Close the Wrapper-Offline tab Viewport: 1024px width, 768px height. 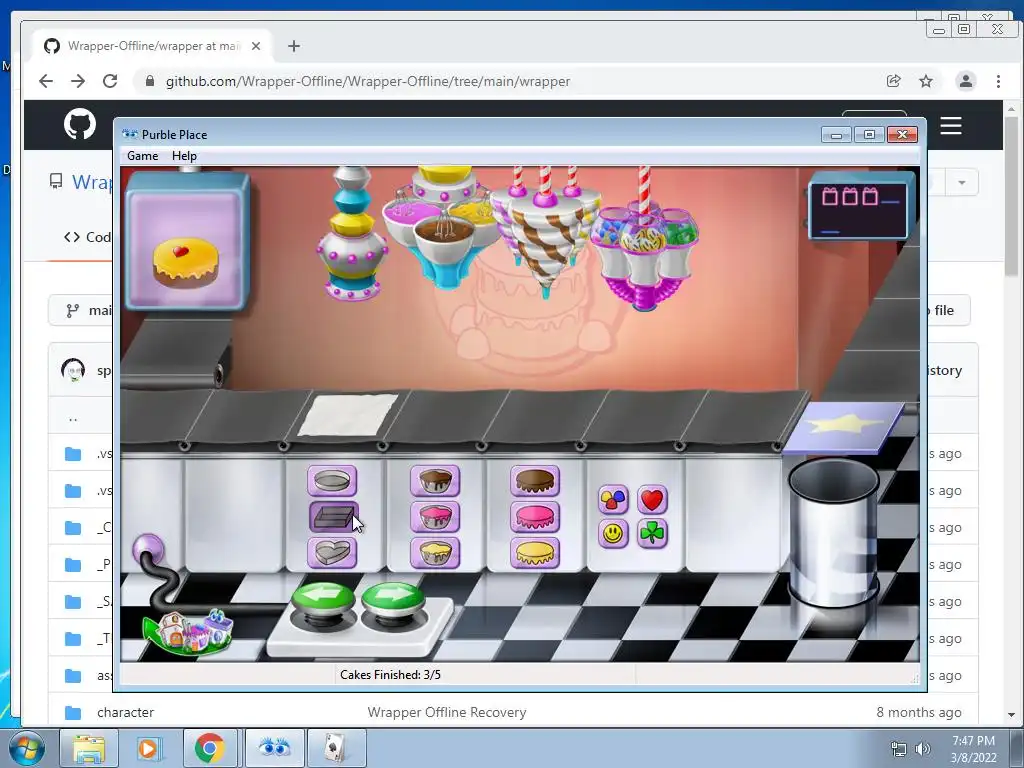click(x=256, y=46)
